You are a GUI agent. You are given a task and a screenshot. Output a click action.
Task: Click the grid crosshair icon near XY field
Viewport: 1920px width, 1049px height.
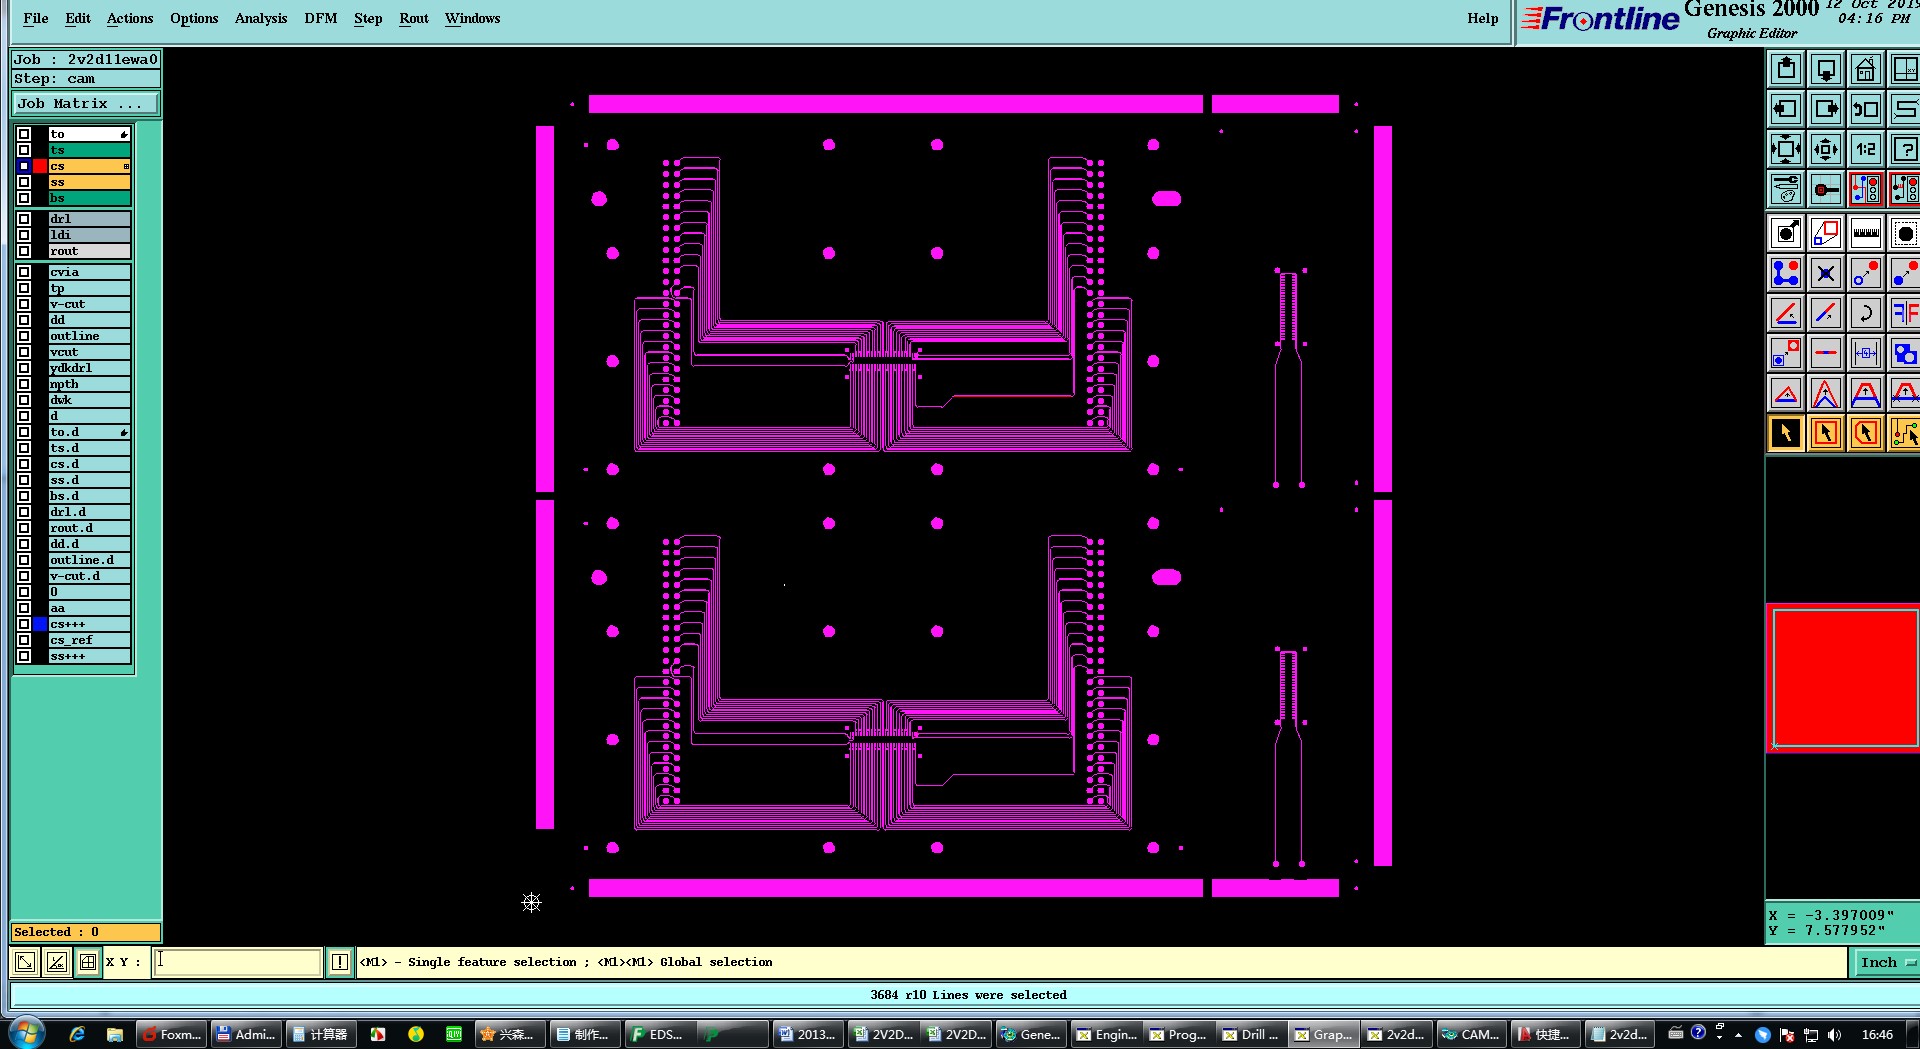(x=88, y=962)
